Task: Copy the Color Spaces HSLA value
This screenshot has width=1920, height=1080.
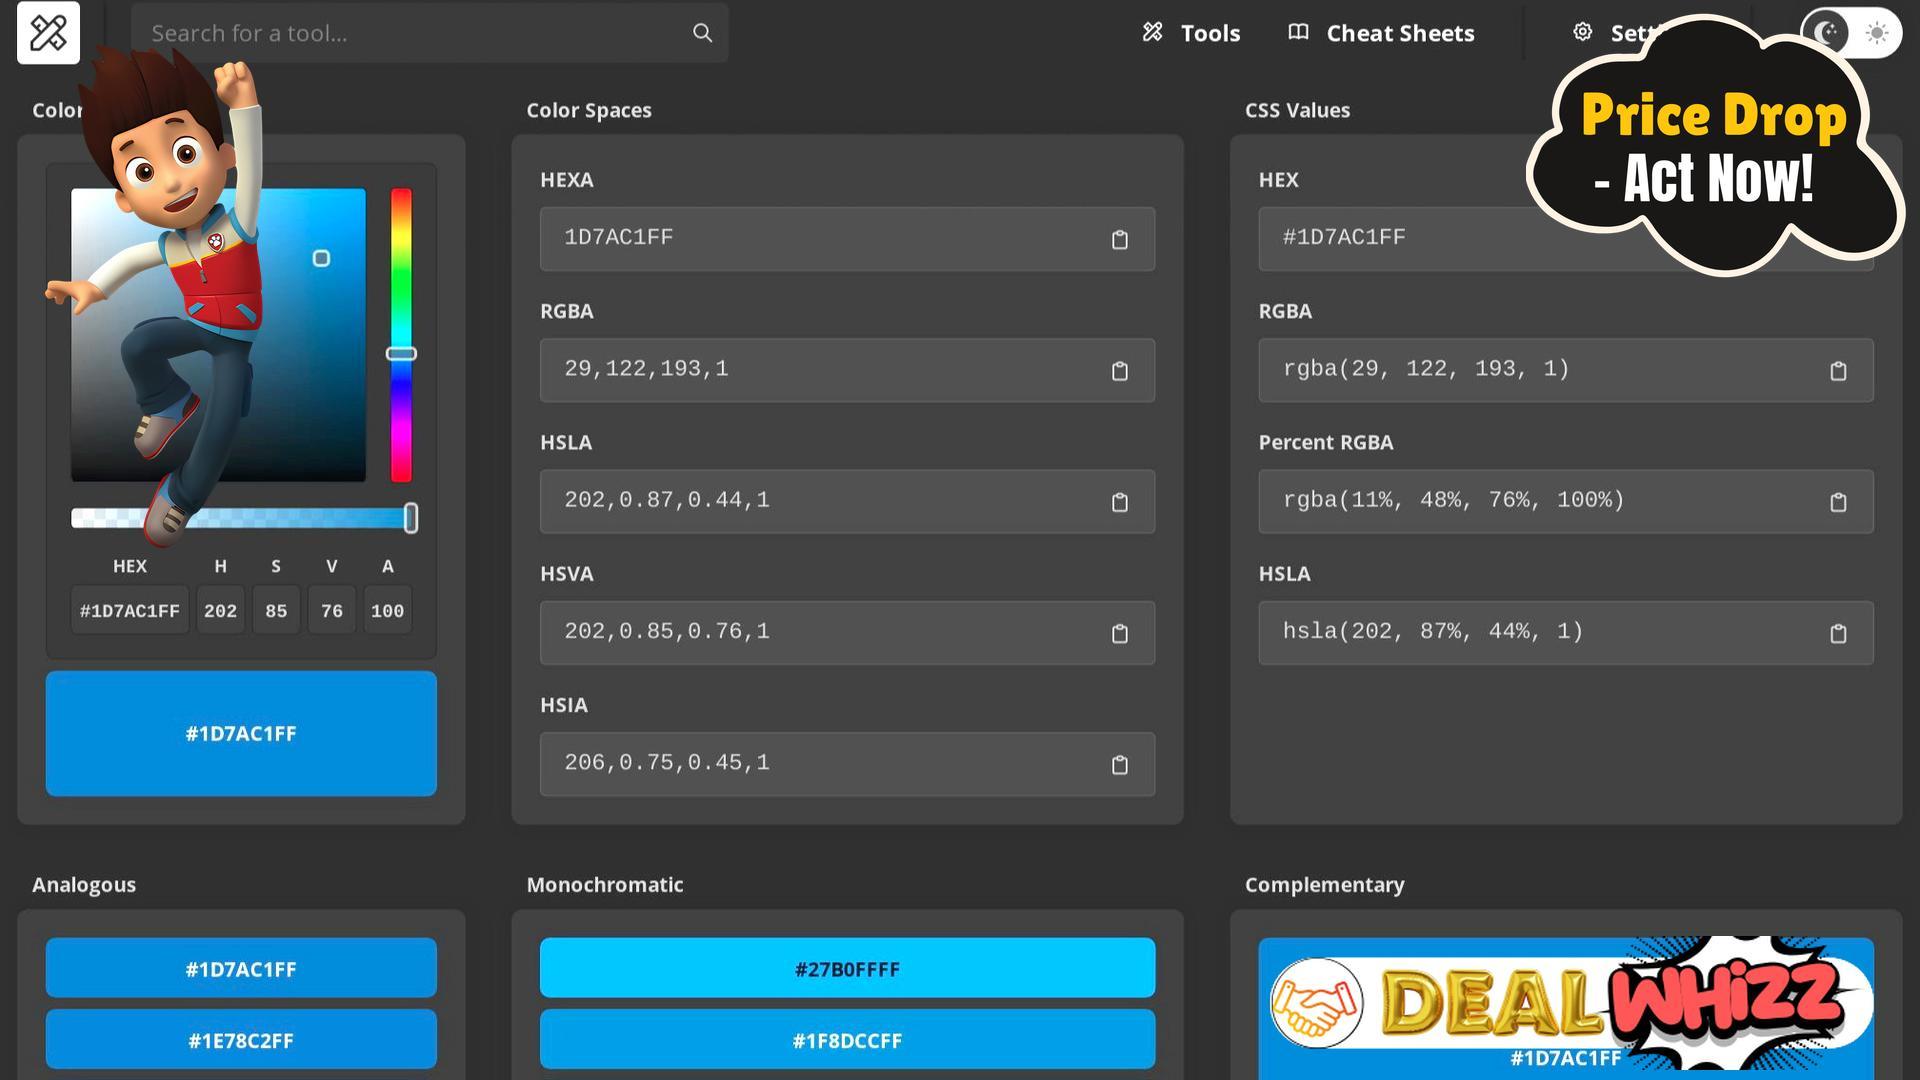Action: [x=1119, y=502]
